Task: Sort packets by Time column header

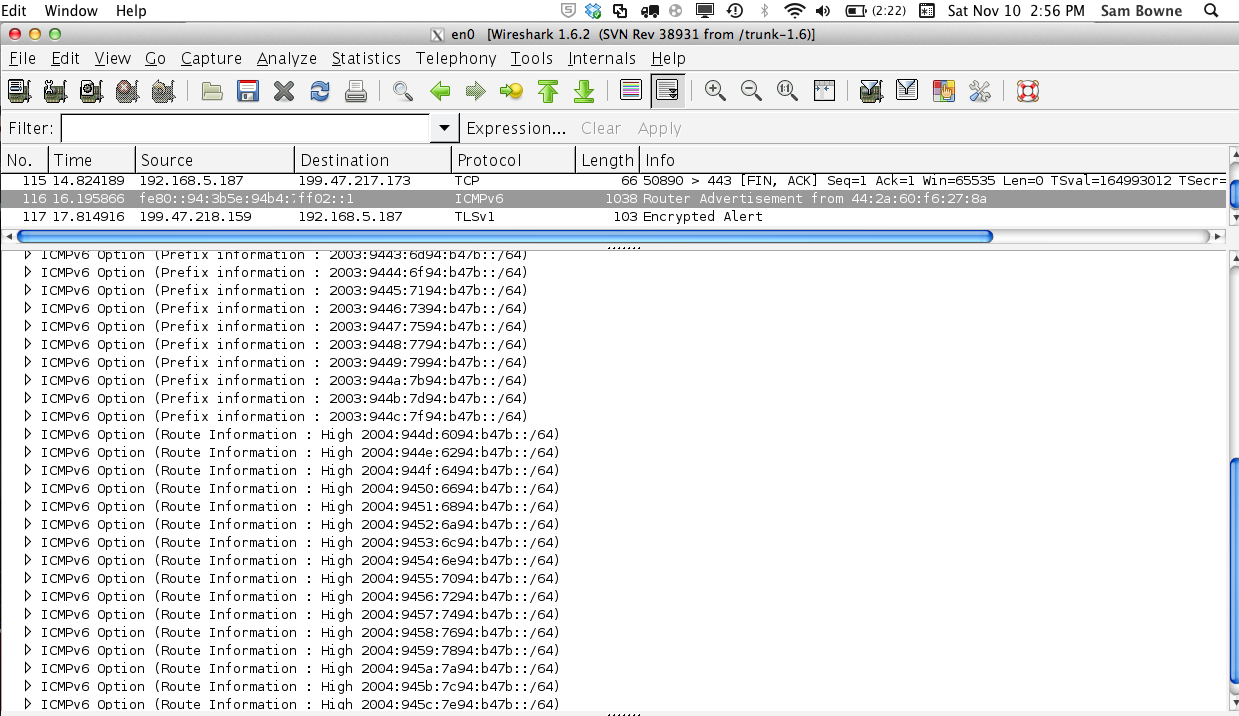Action: (x=92, y=160)
